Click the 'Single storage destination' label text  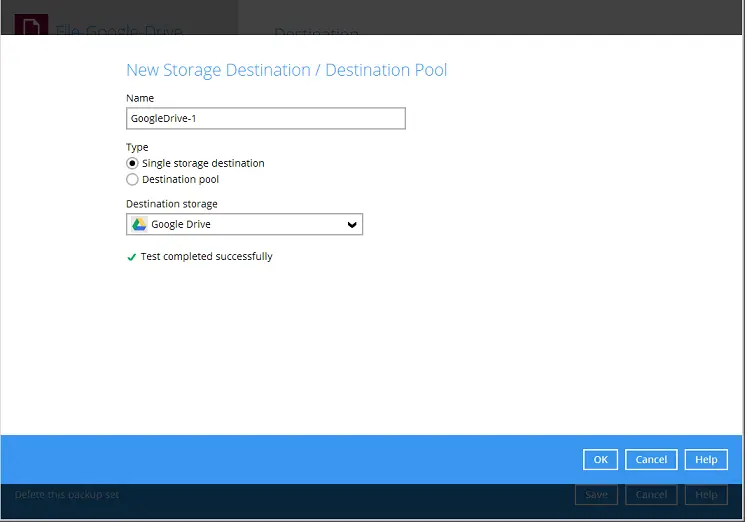[203, 163]
